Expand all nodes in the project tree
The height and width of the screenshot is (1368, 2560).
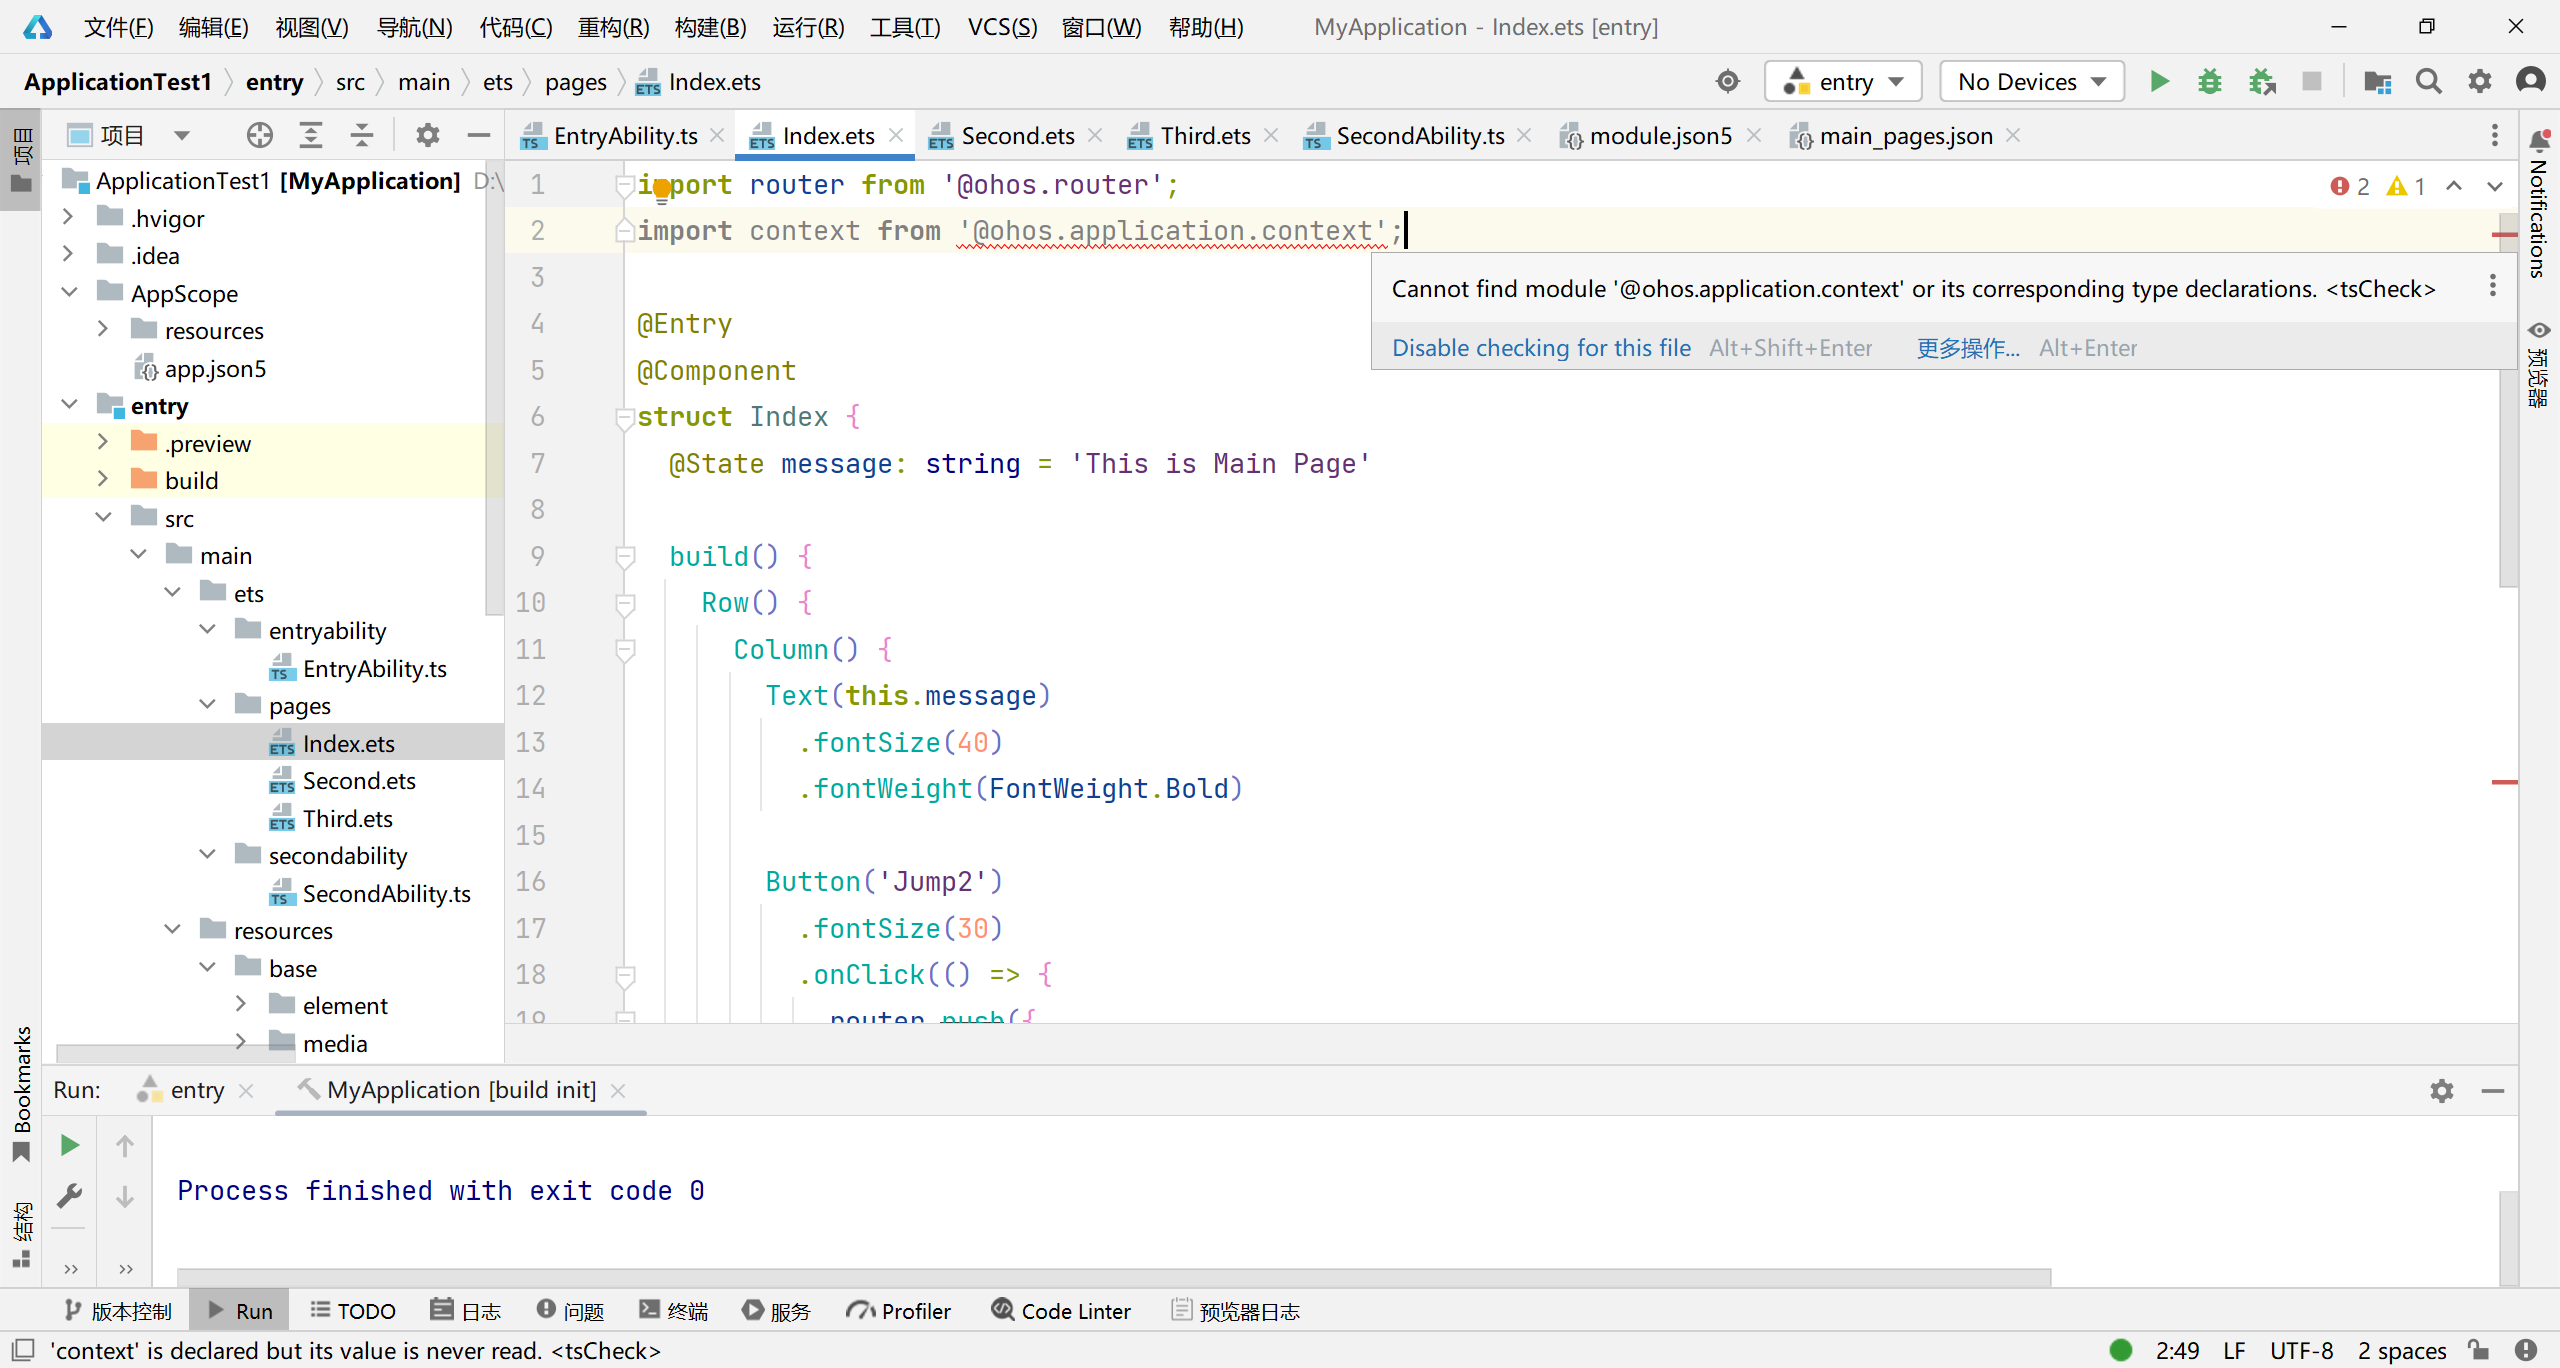pos(311,135)
